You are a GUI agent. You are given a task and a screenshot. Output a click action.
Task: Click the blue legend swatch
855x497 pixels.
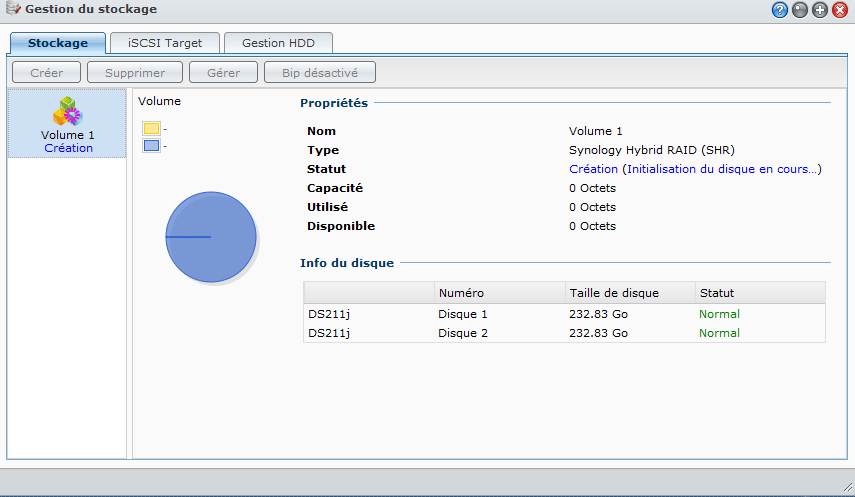pos(151,146)
